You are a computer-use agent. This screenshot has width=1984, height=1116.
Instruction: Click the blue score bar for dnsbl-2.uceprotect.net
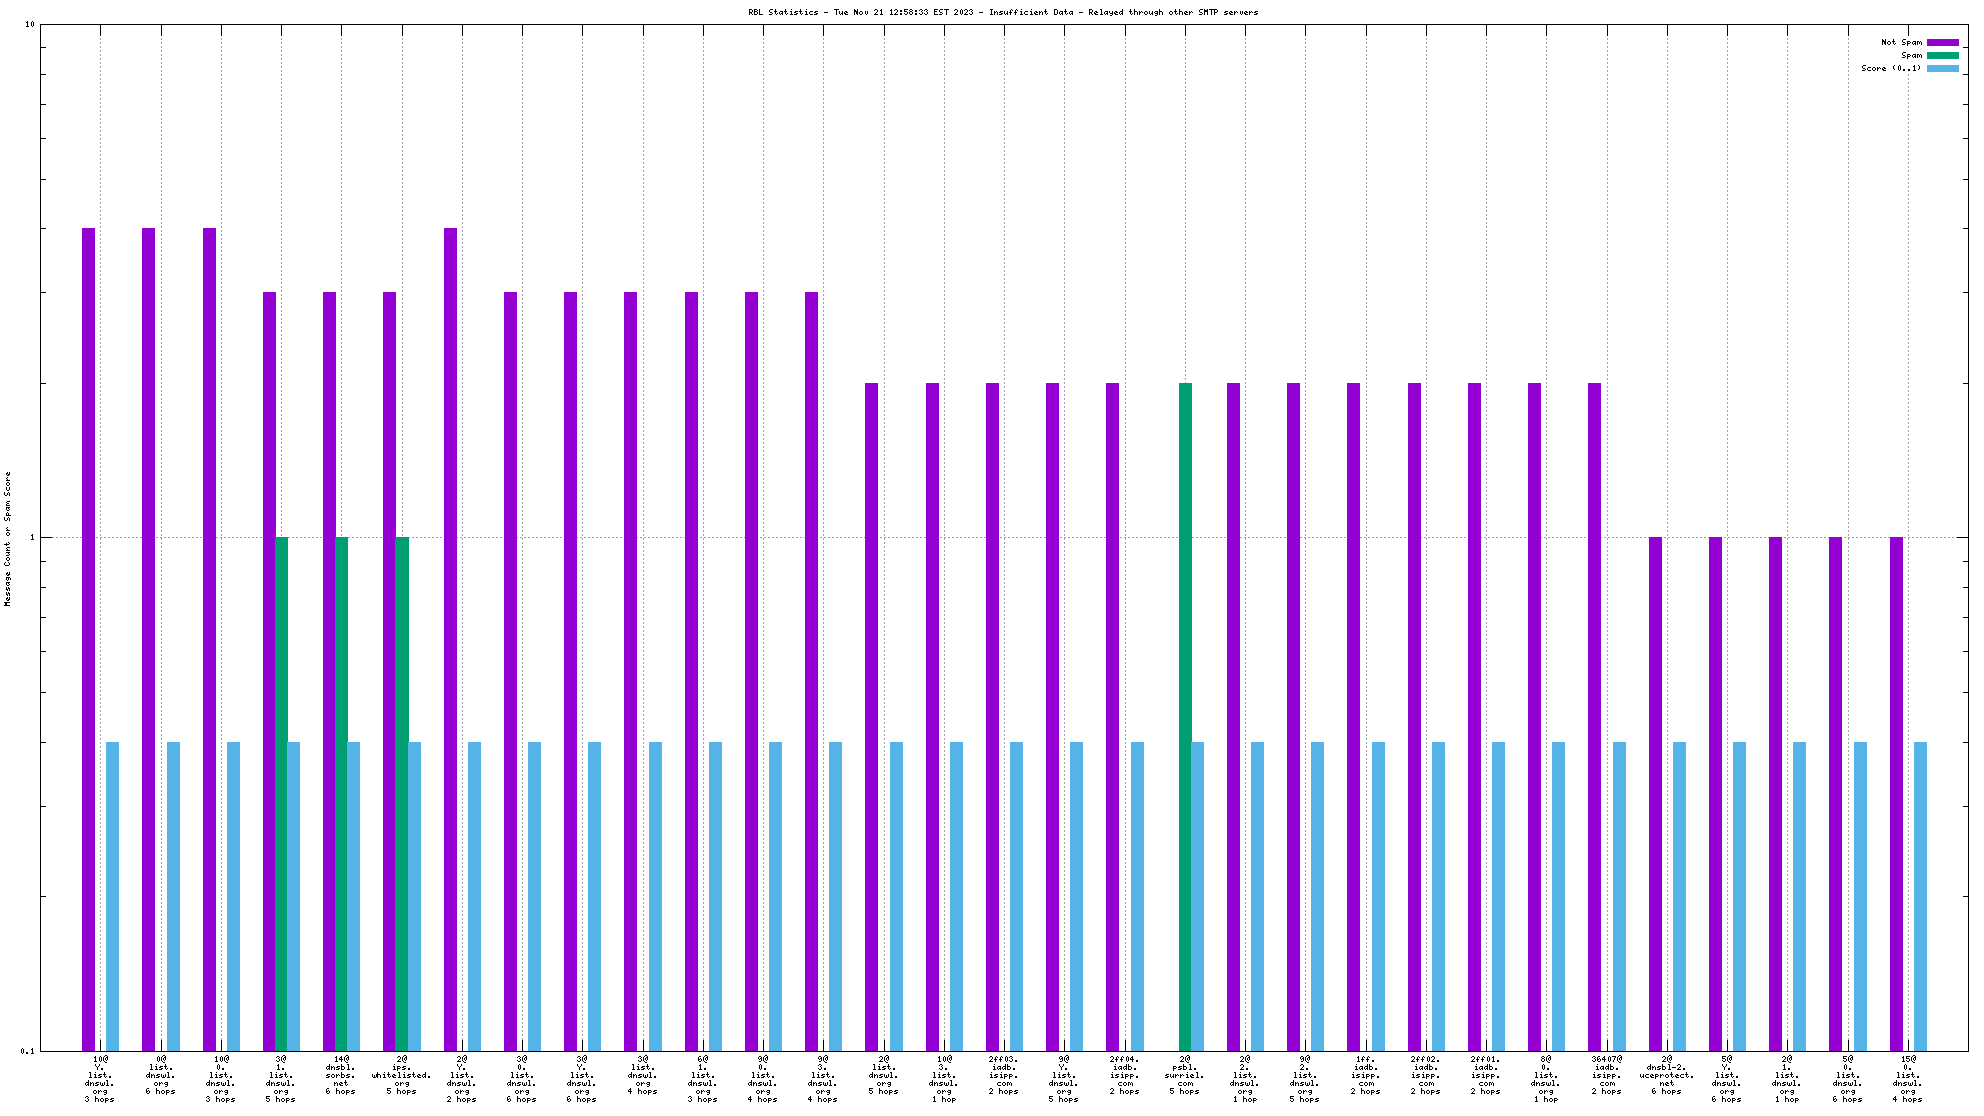tap(1679, 895)
